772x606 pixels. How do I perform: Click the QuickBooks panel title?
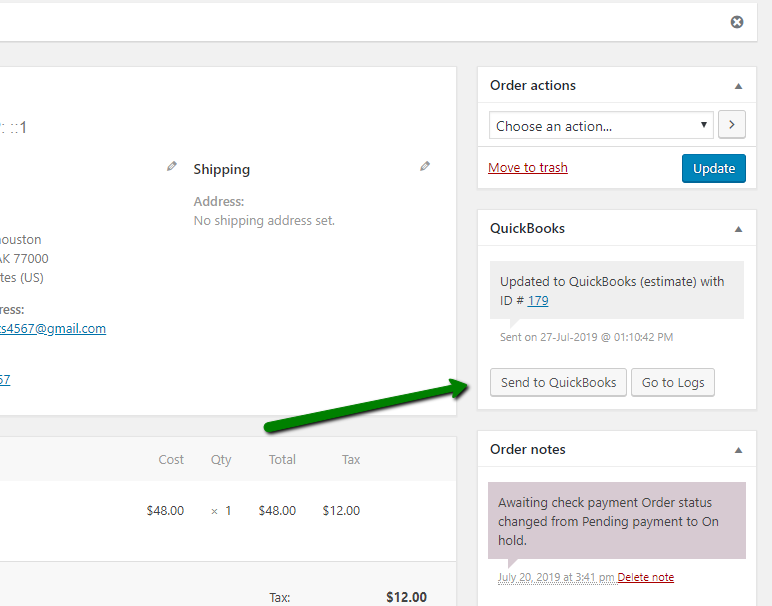click(527, 228)
